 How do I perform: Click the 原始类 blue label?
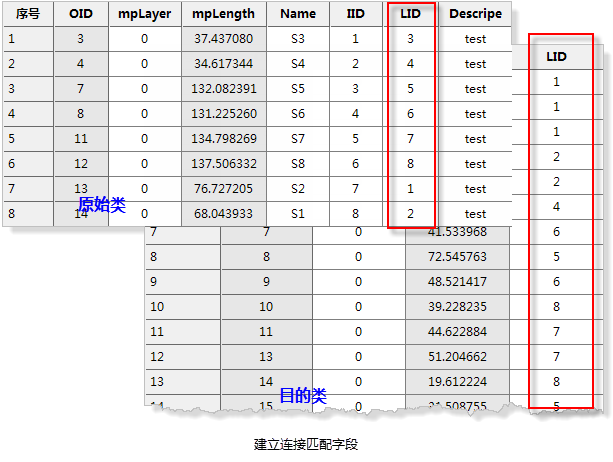[102, 204]
